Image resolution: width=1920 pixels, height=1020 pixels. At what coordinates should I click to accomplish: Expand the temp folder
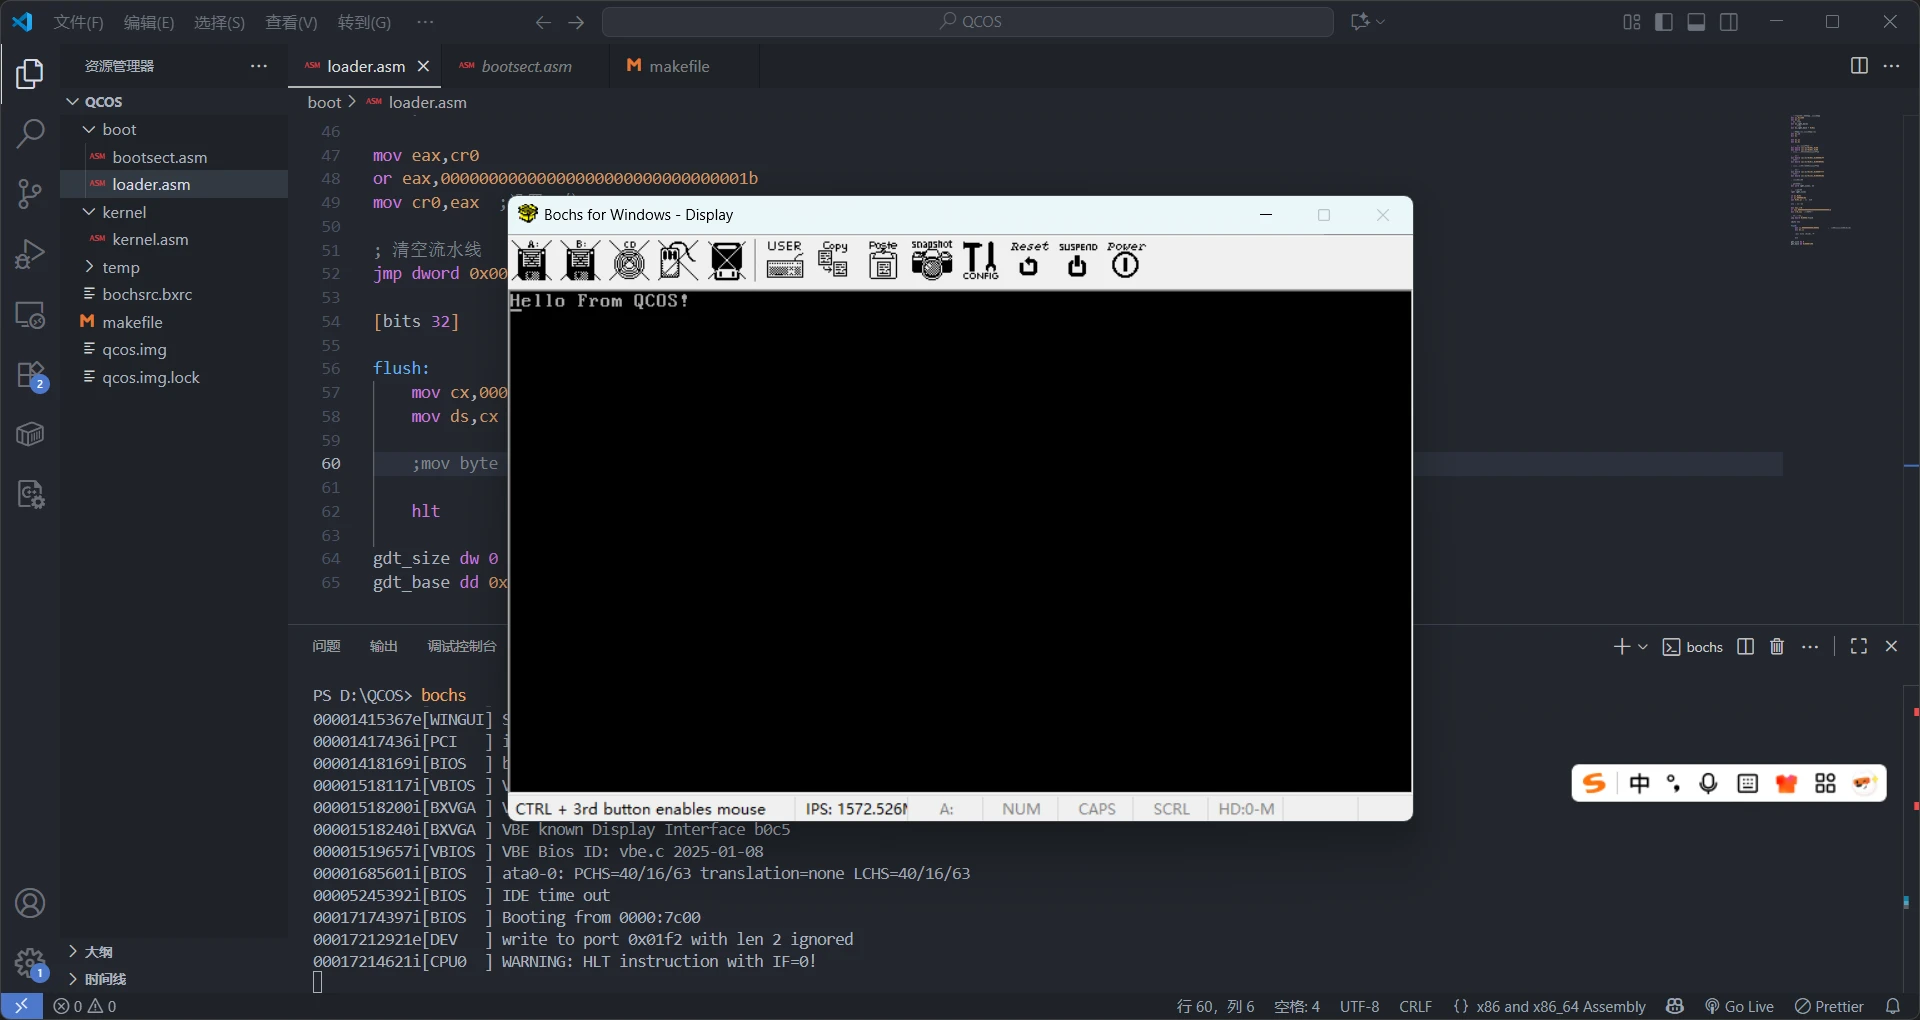89,267
